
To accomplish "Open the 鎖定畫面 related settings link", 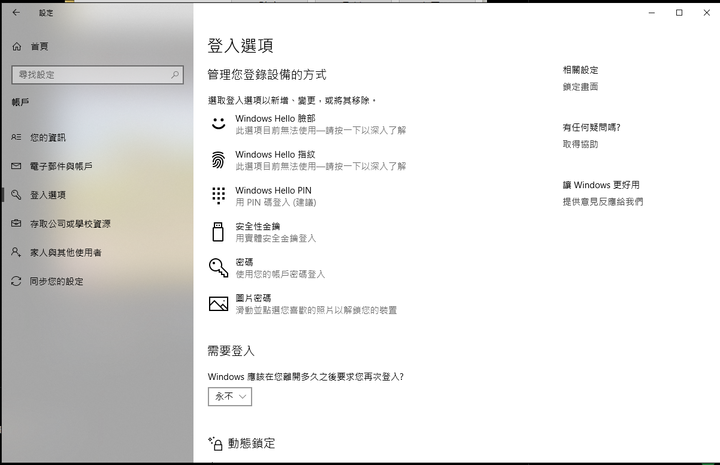I will pos(580,87).
